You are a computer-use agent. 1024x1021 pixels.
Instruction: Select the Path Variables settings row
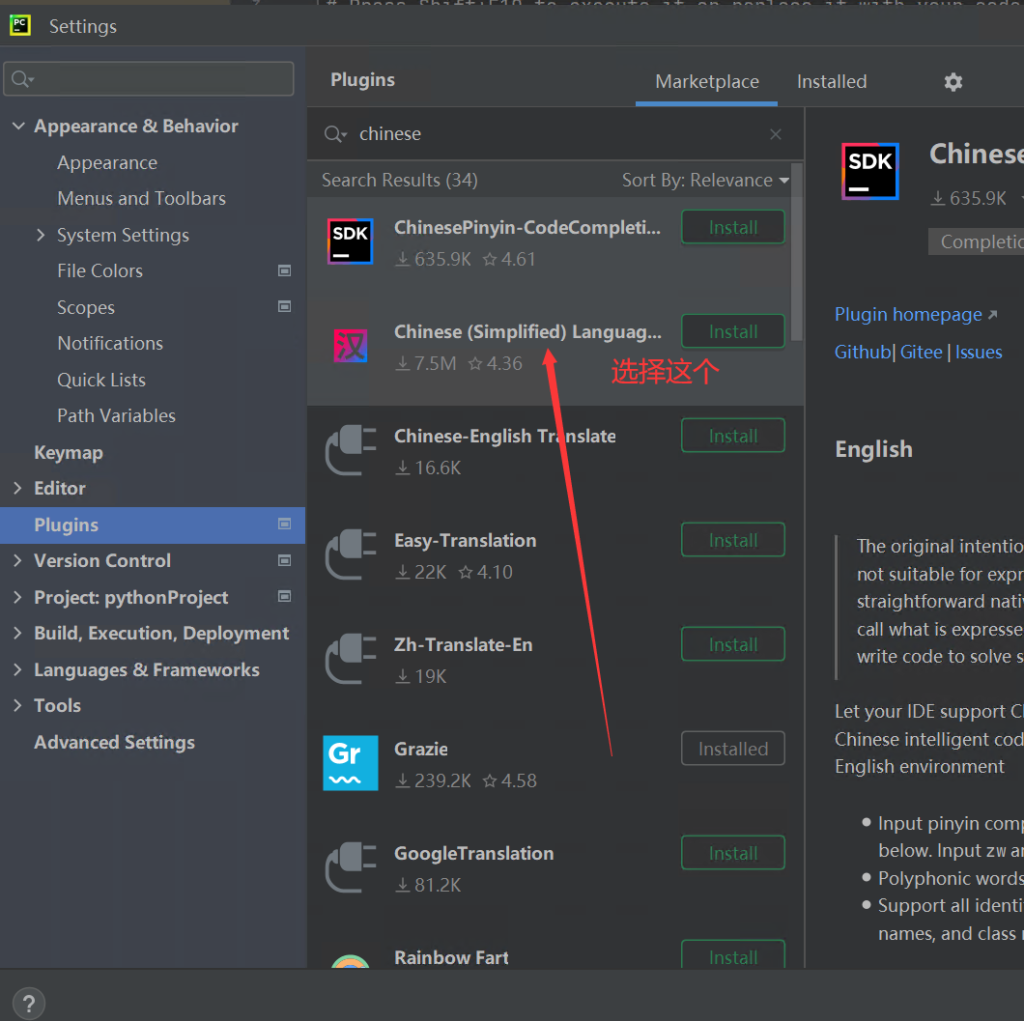tap(116, 416)
